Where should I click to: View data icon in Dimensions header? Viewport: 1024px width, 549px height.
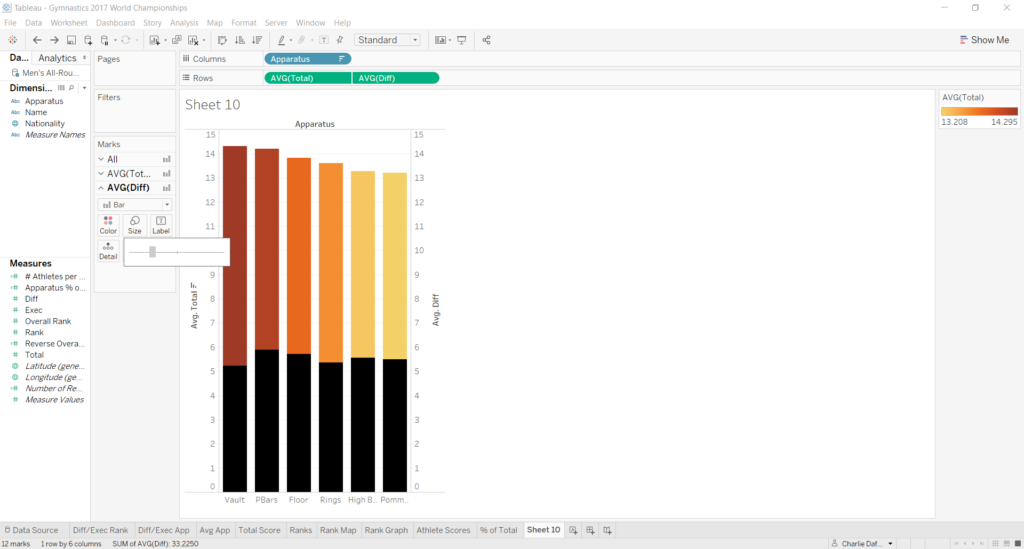61,87
